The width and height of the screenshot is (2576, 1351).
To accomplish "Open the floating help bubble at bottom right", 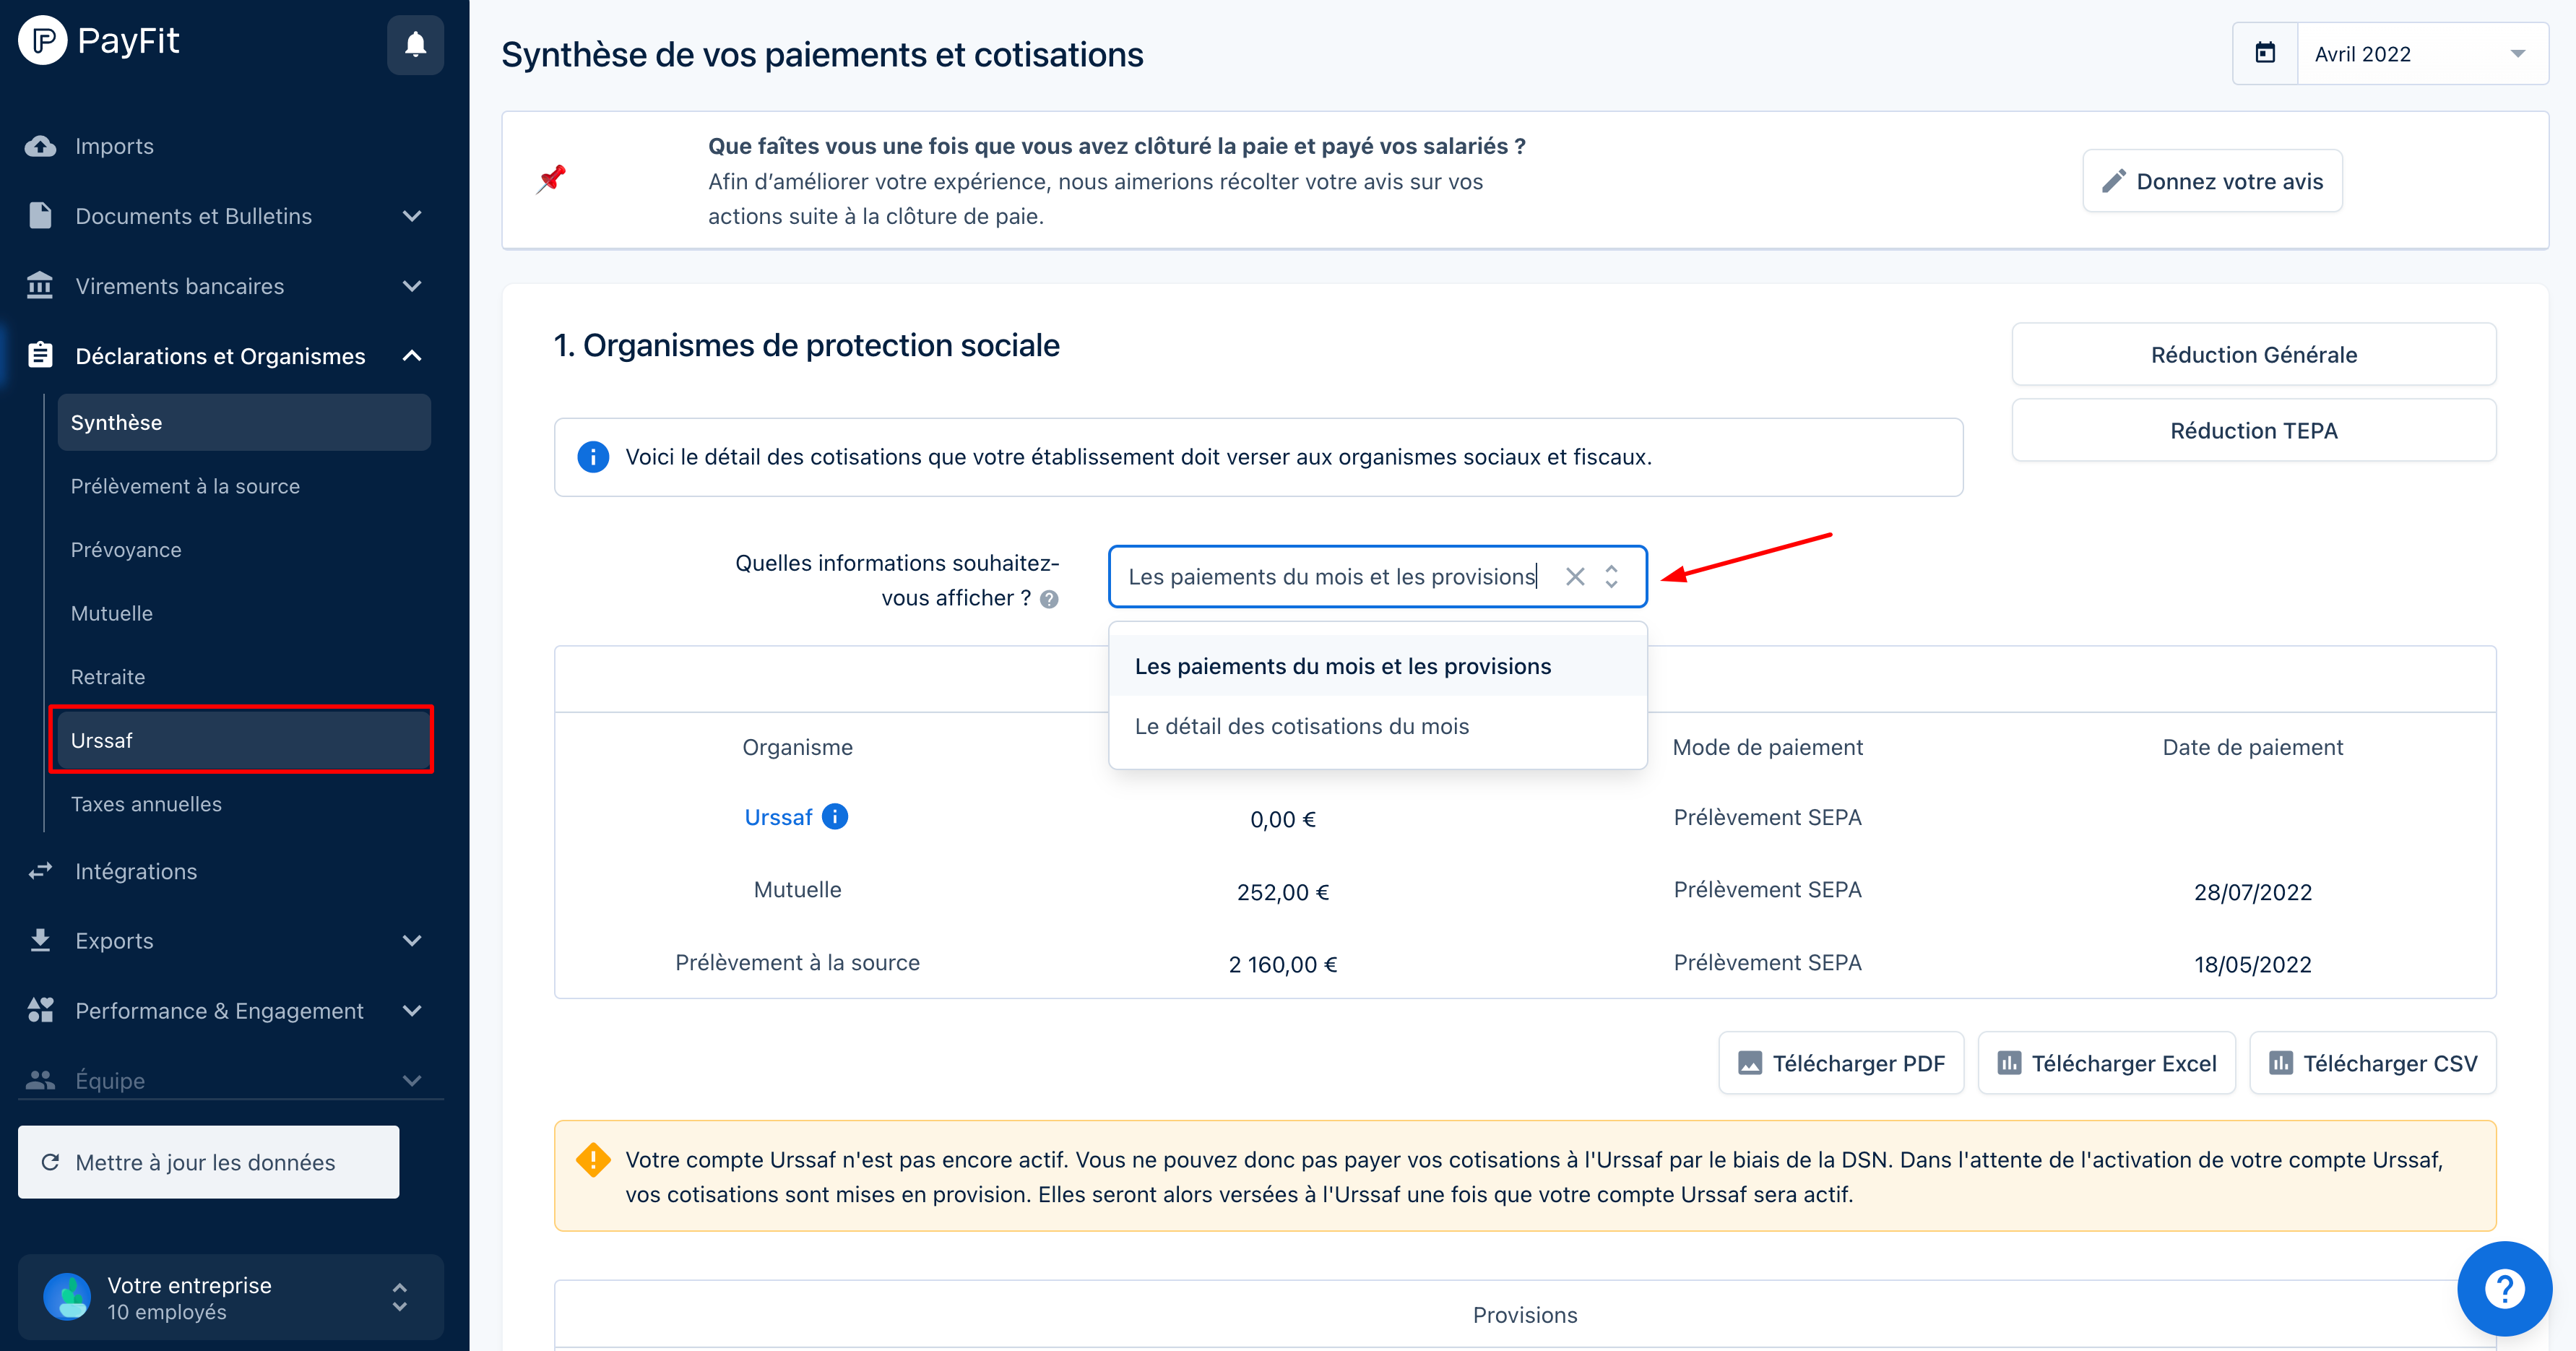I will click(2504, 1289).
